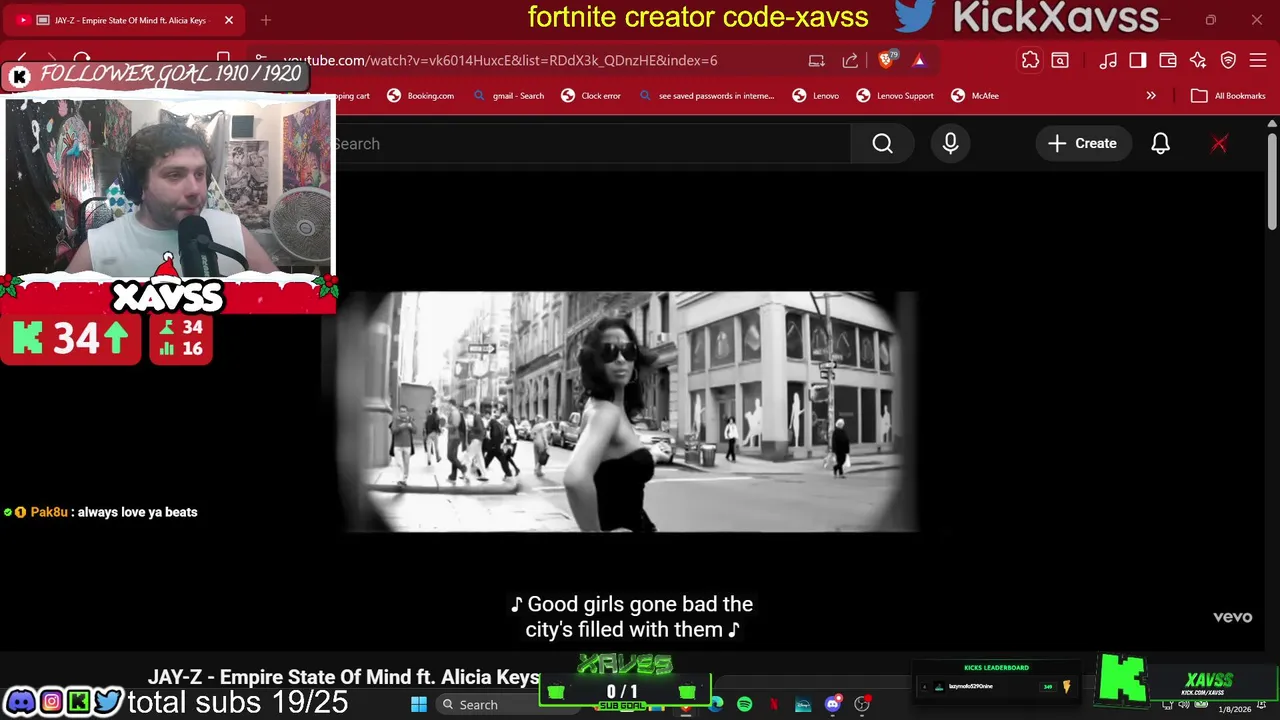Open Netflix from the taskbar
Image resolution: width=1280 pixels, height=720 pixels.
pos(774,704)
